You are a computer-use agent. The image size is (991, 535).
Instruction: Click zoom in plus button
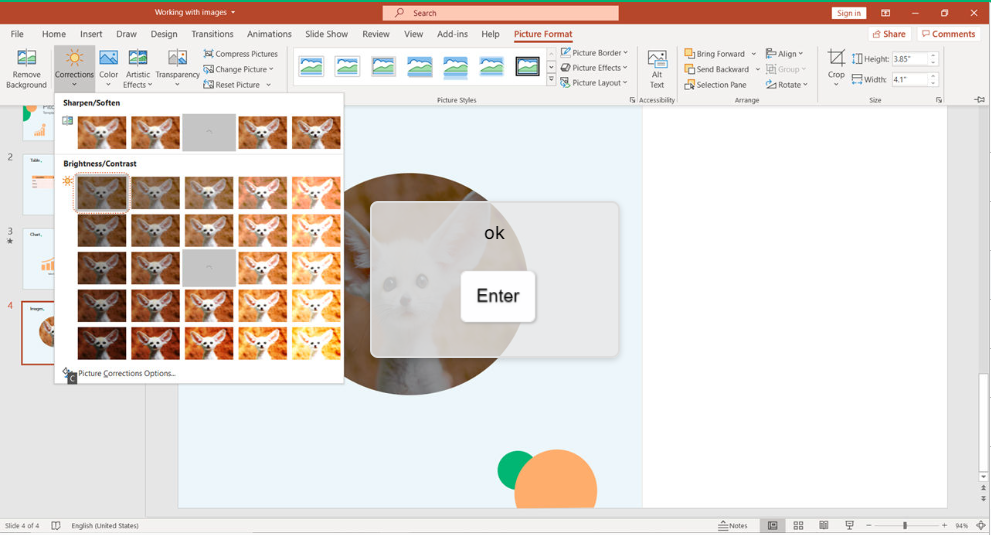tap(944, 526)
